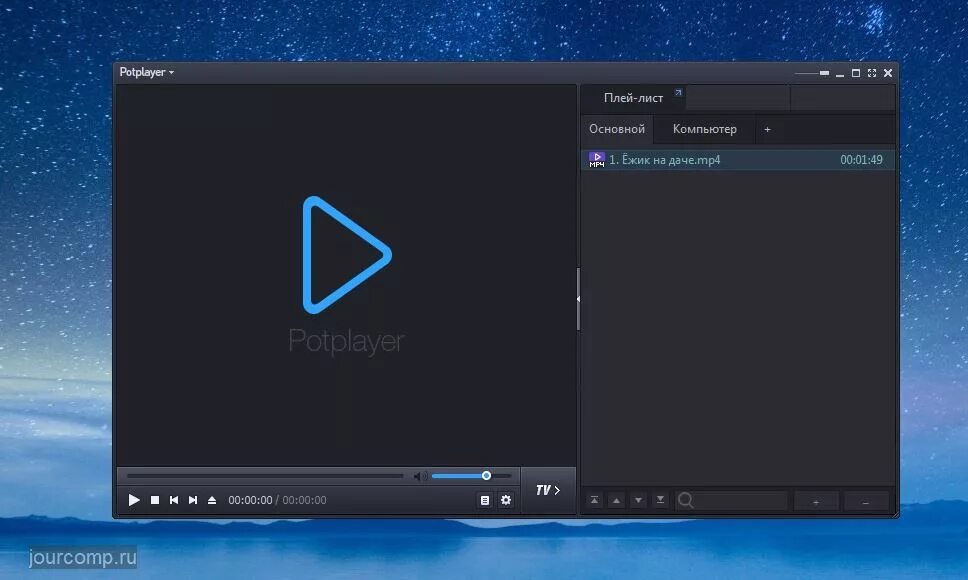The height and width of the screenshot is (580, 968).
Task: Jump to the previous track
Action: [174, 500]
